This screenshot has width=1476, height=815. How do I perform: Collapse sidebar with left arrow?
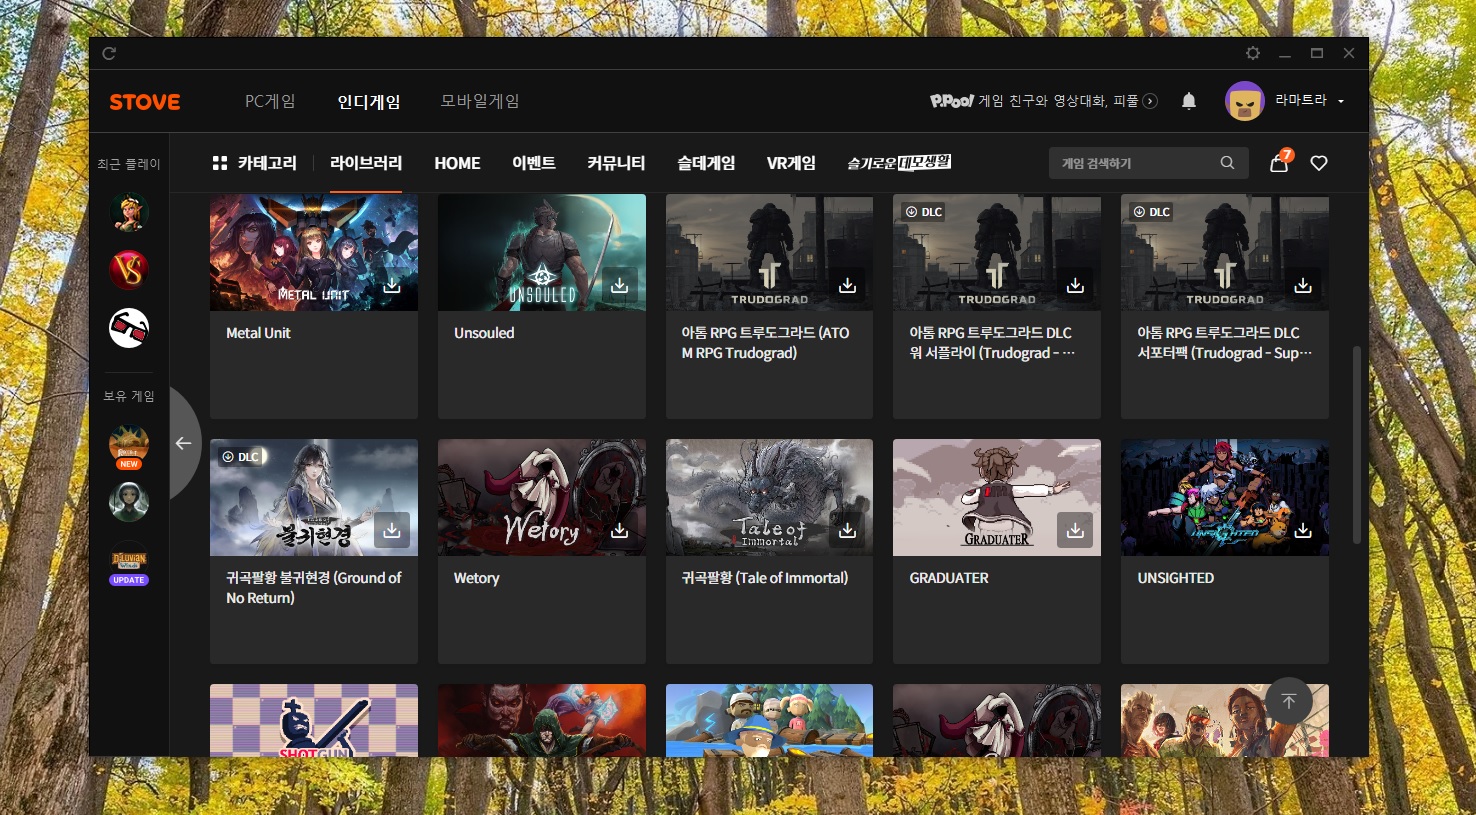pos(183,443)
